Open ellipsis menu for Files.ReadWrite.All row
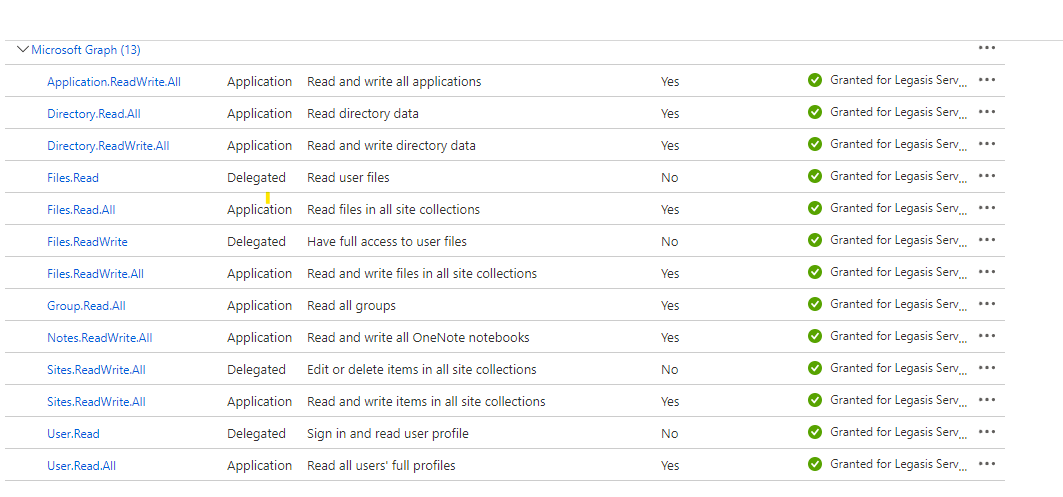1063x497 pixels. click(987, 272)
